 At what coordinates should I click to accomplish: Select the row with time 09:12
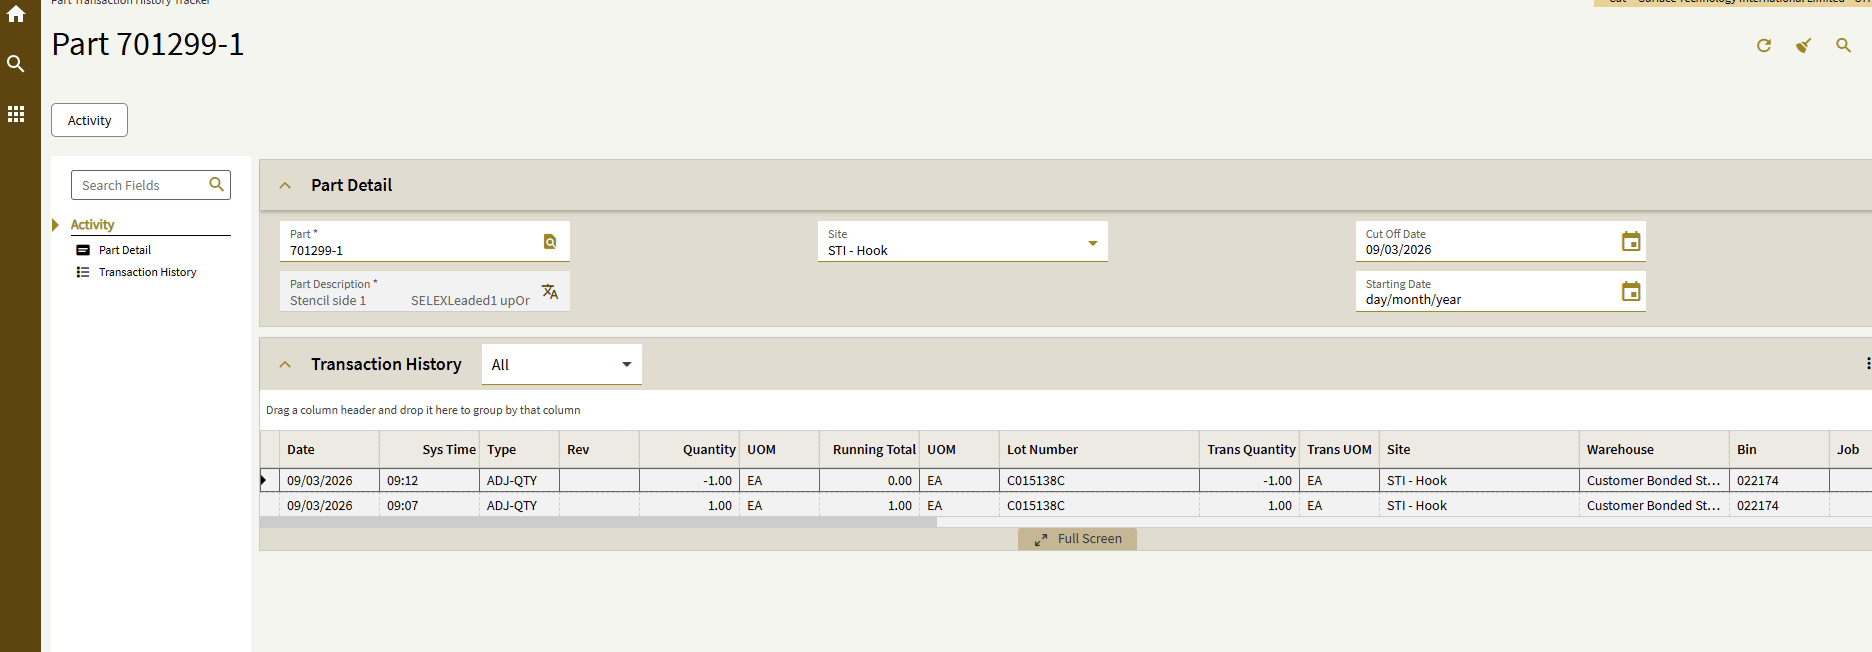1066,481
